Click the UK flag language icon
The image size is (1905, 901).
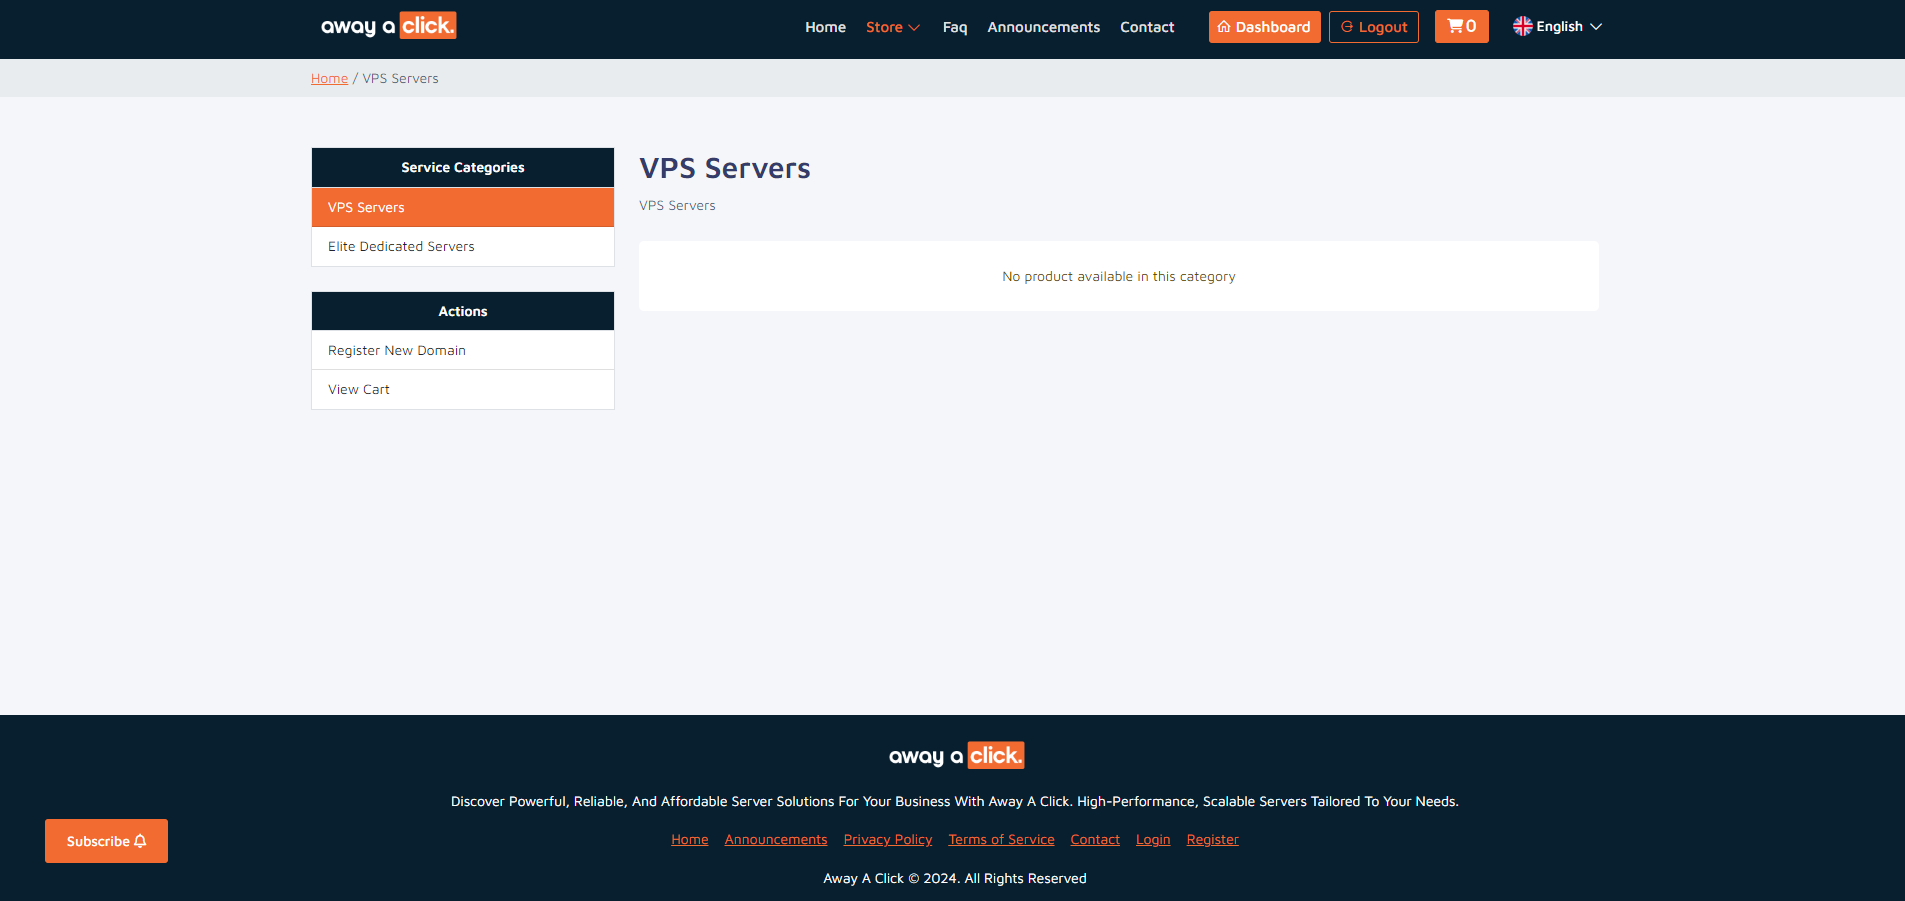point(1522,27)
